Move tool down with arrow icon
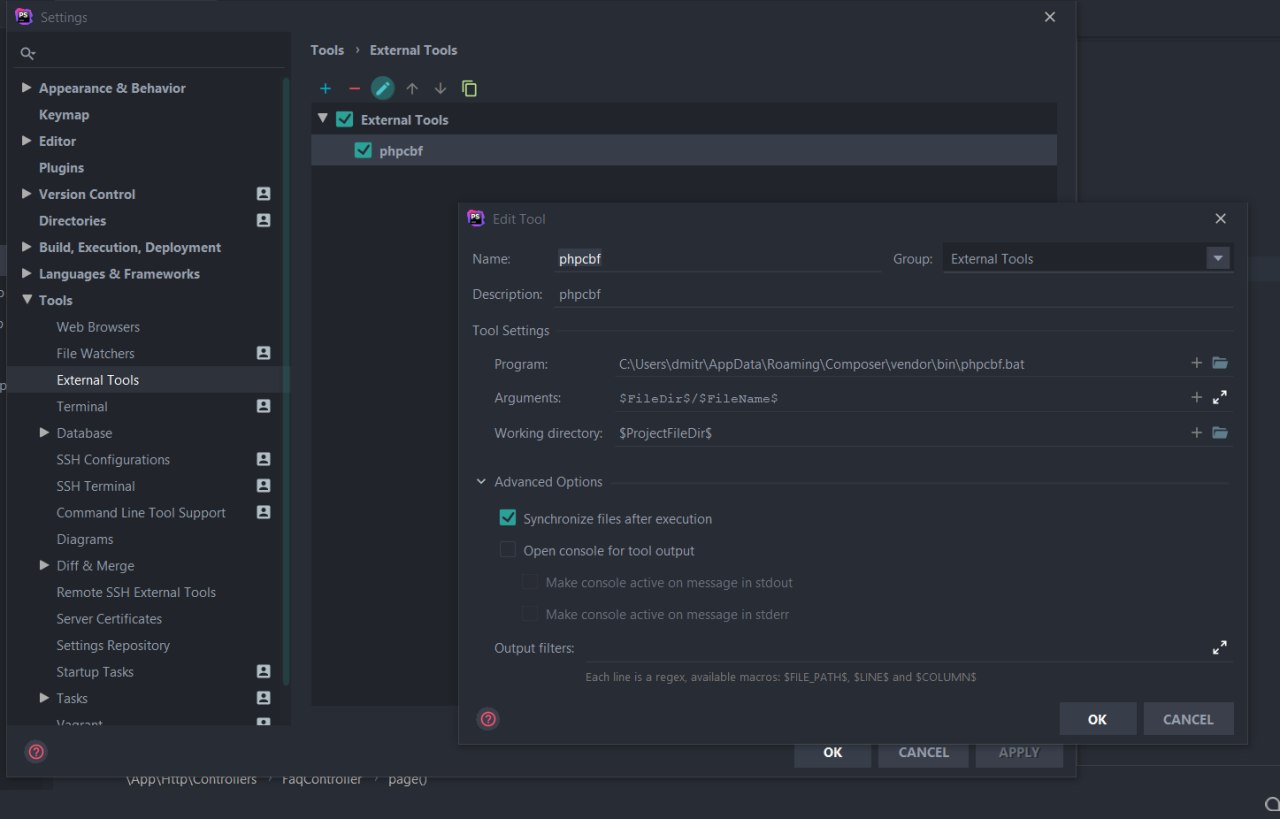Viewport: 1280px width, 819px height. pos(440,89)
